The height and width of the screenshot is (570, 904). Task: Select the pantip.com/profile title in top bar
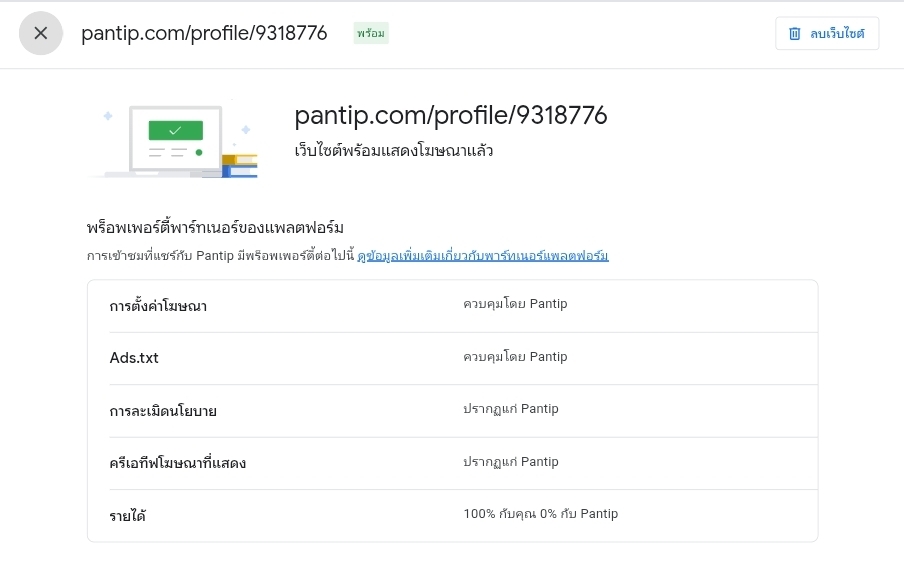coord(204,33)
